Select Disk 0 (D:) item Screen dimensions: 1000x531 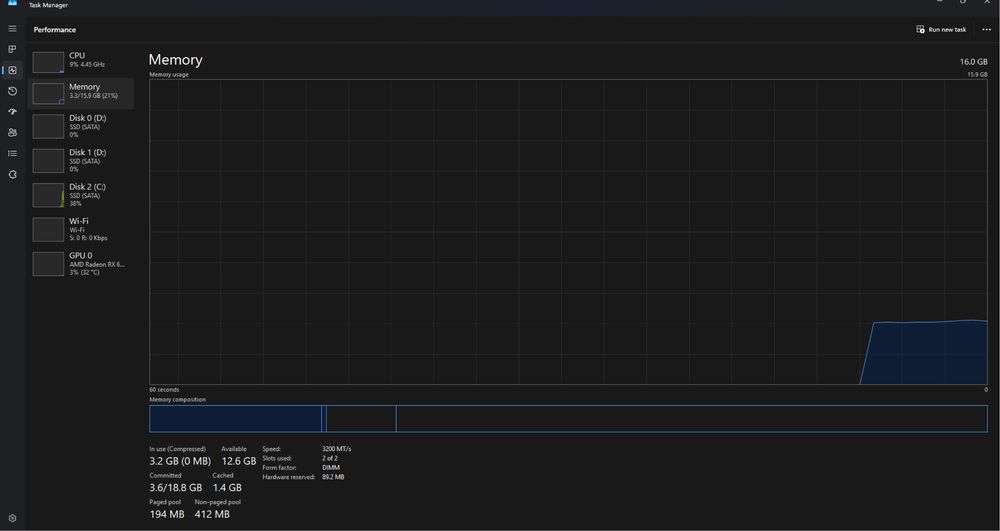(81, 126)
